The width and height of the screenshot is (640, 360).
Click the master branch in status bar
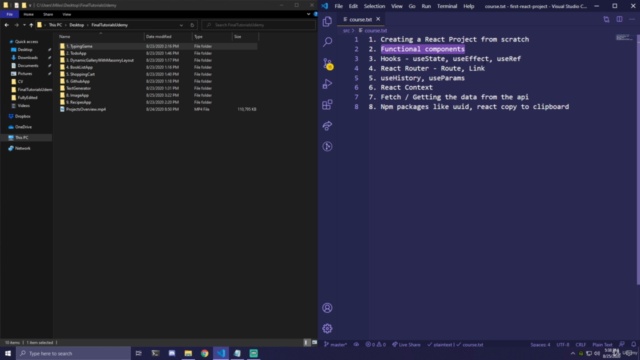click(x=336, y=344)
